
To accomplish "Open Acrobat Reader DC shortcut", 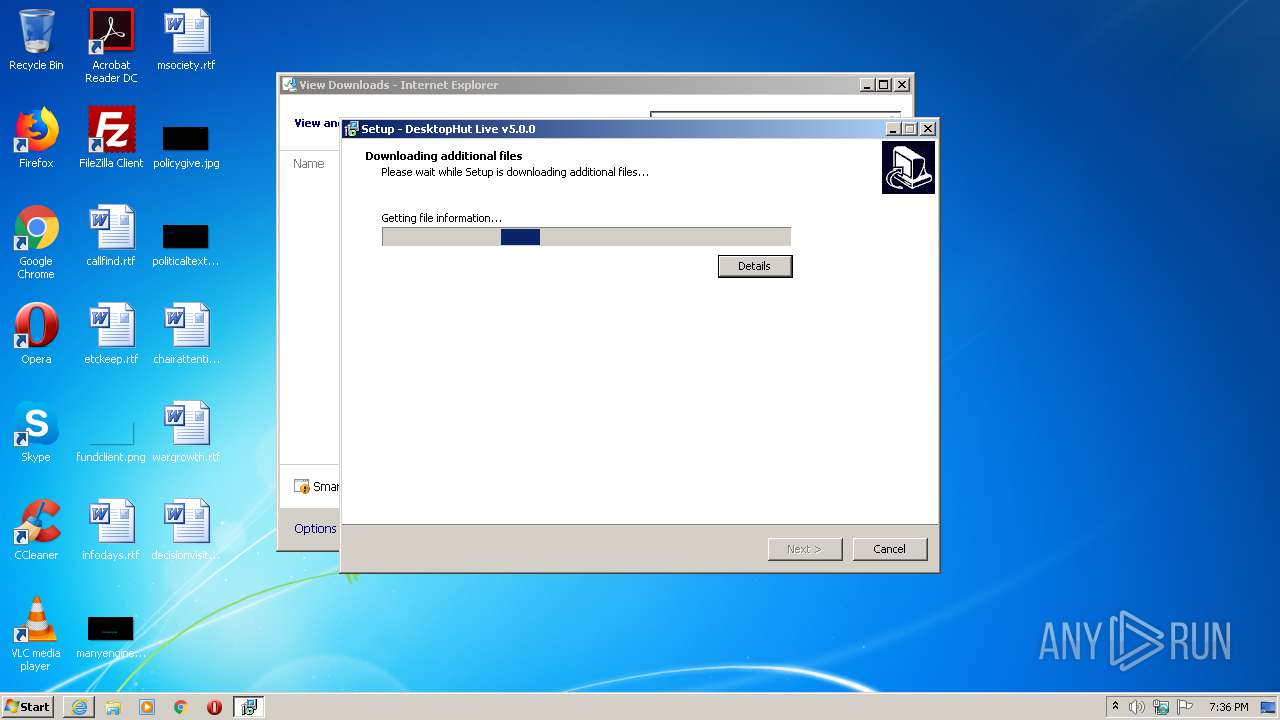I will pos(111,46).
